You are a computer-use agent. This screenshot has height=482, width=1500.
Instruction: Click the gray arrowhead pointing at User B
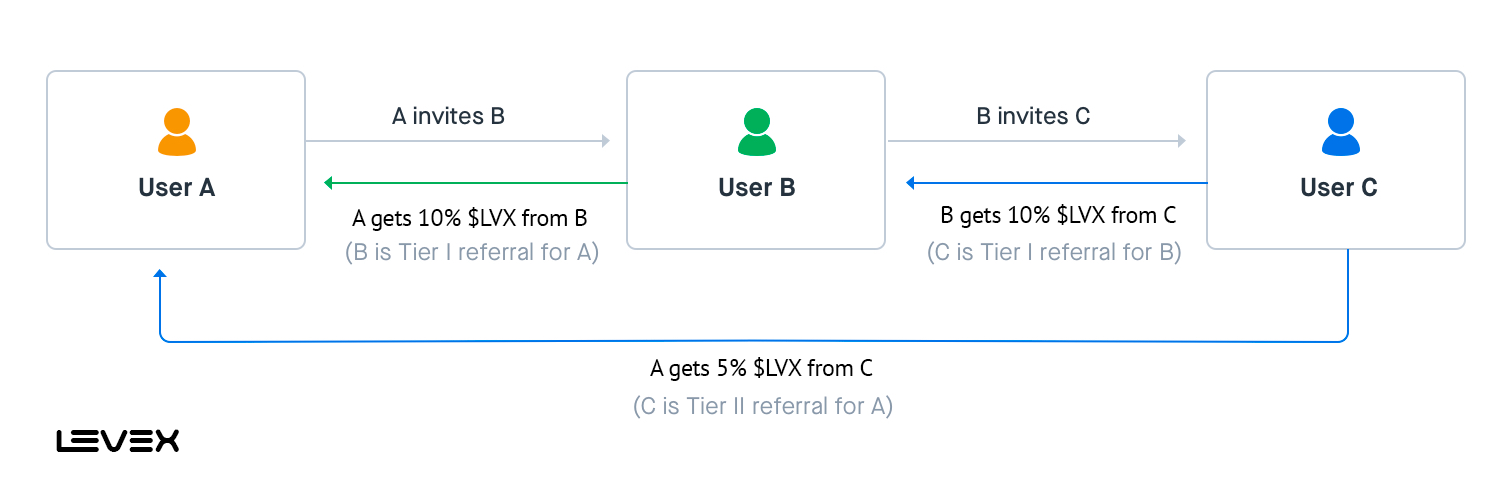click(605, 141)
